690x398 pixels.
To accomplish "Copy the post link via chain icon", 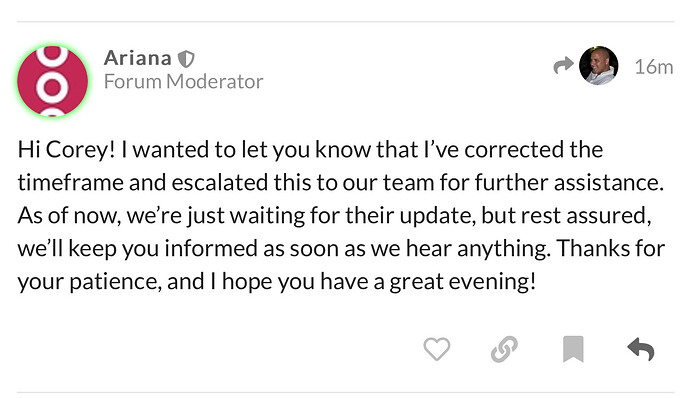I will click(x=504, y=349).
